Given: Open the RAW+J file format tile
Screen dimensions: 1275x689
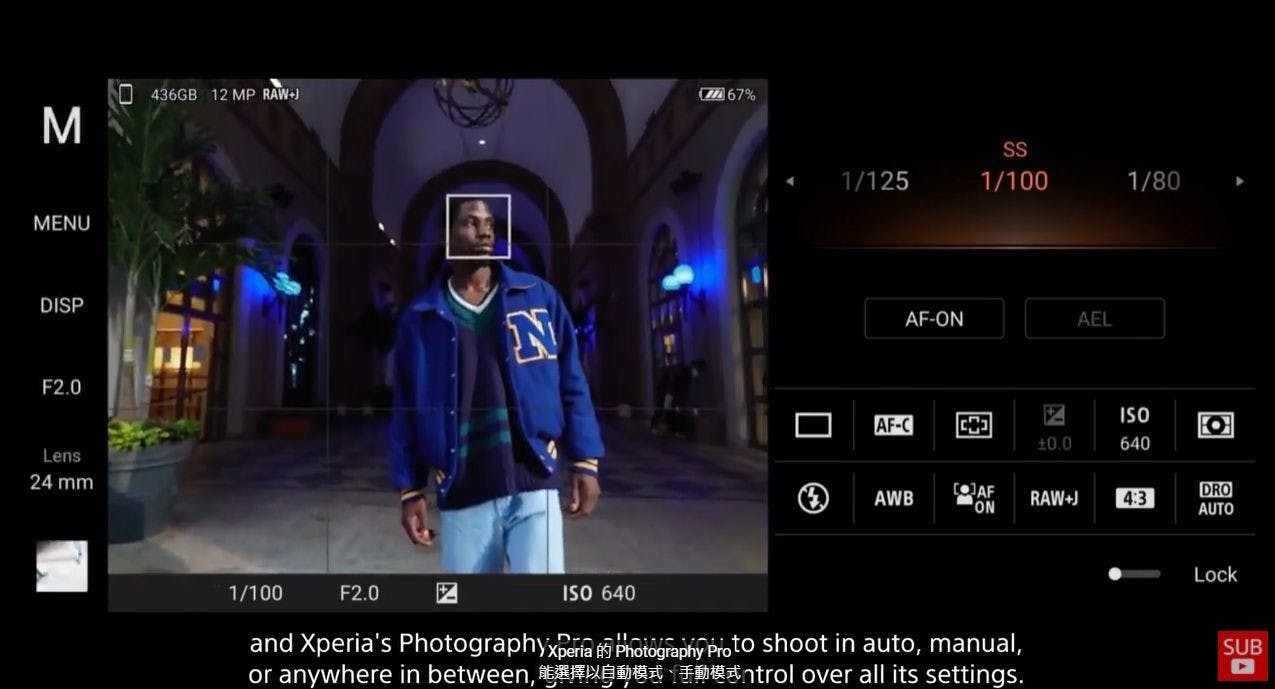Looking at the screenshot, I should coord(1054,498).
